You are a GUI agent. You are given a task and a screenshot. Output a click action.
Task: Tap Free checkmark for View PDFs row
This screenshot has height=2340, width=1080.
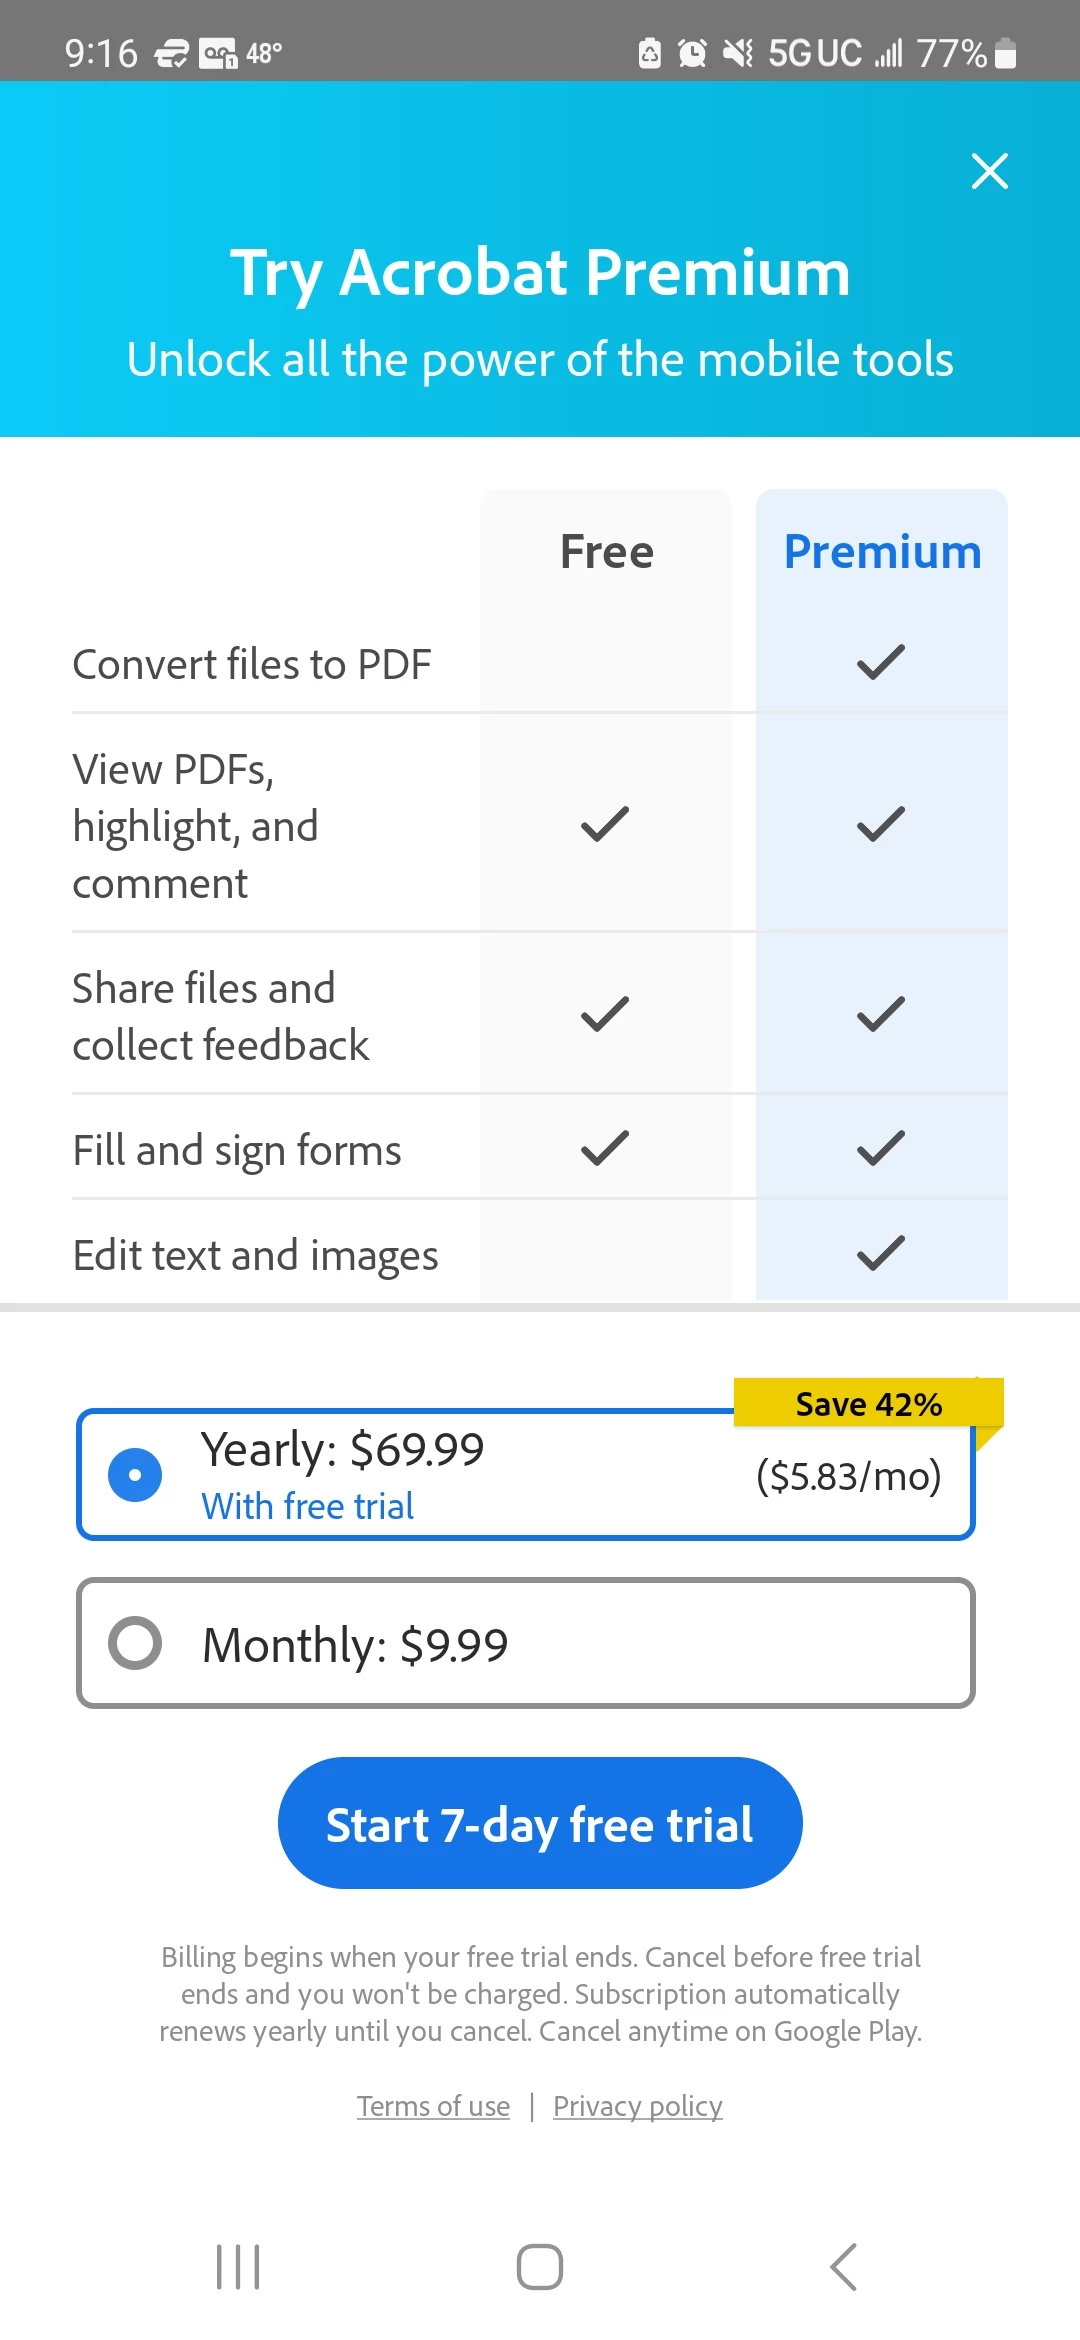605,824
